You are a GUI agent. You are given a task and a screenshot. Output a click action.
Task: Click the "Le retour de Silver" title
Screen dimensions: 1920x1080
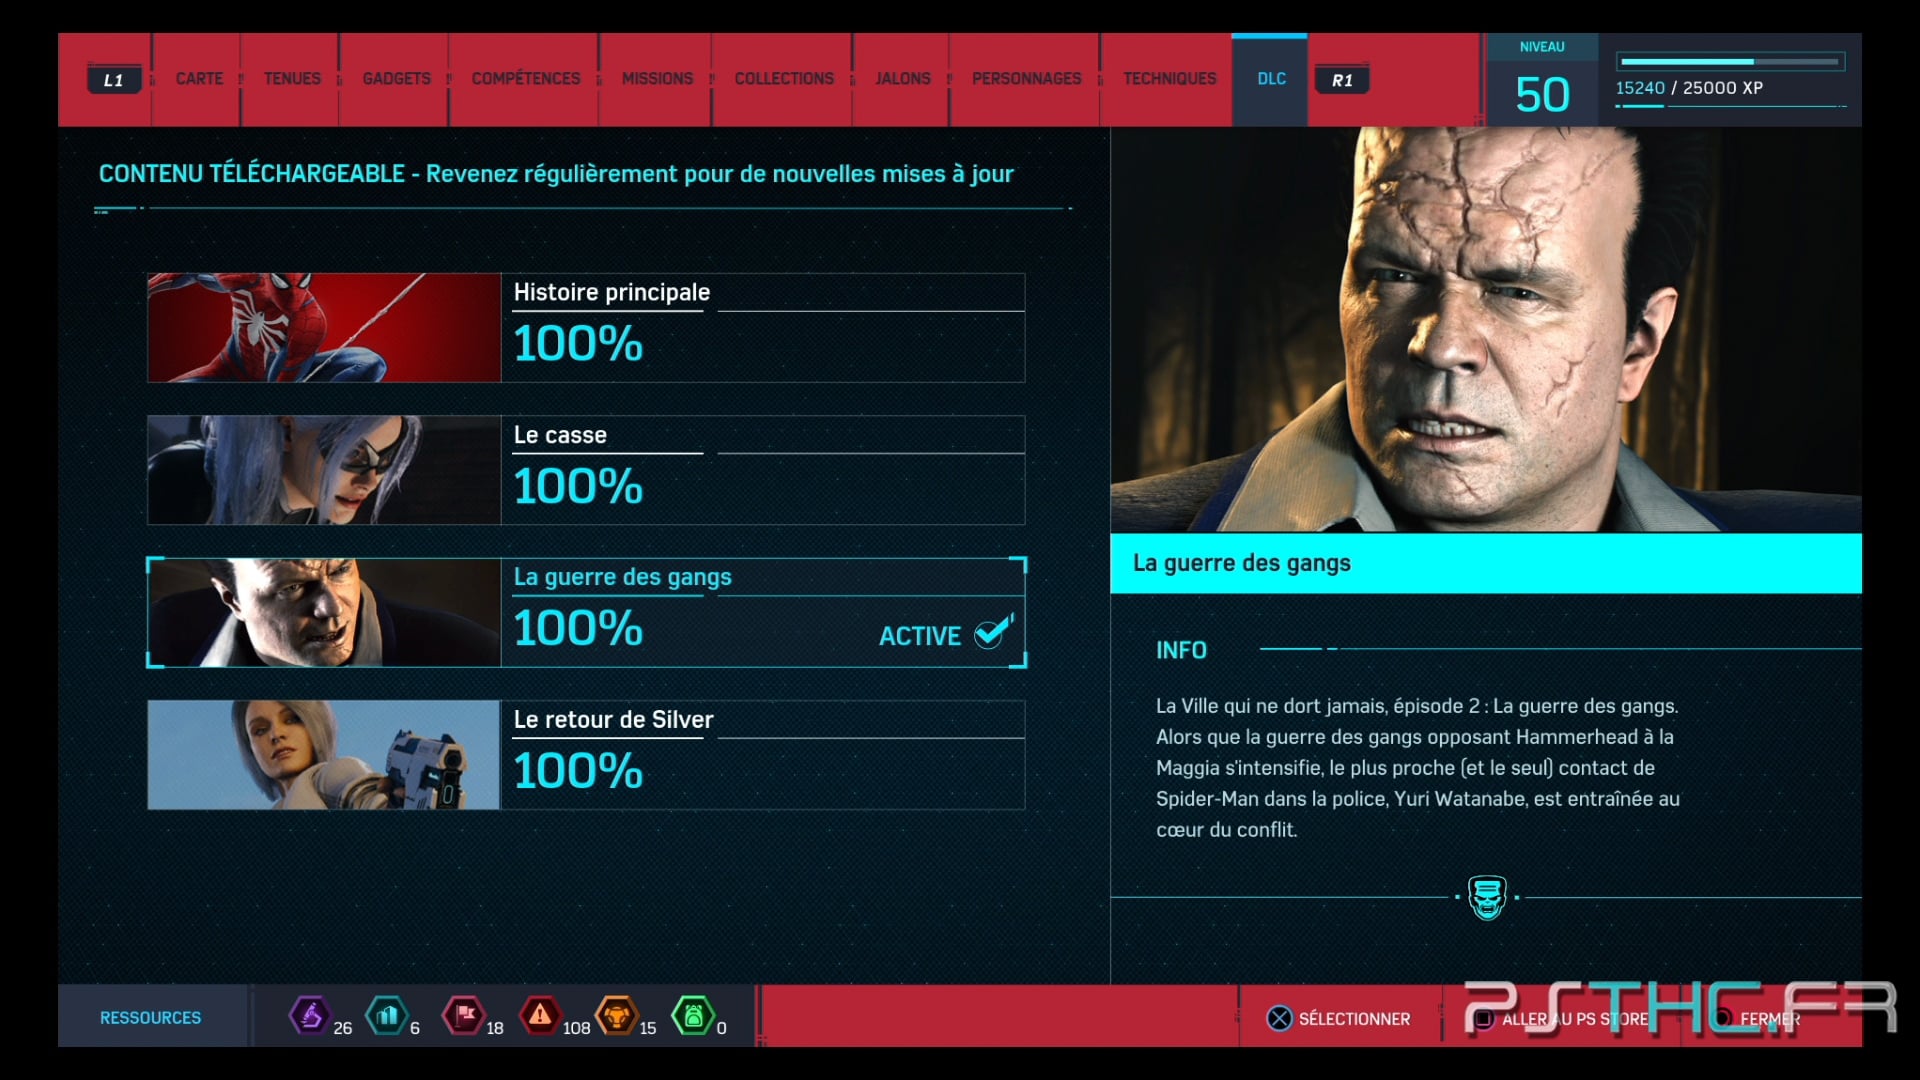click(613, 719)
